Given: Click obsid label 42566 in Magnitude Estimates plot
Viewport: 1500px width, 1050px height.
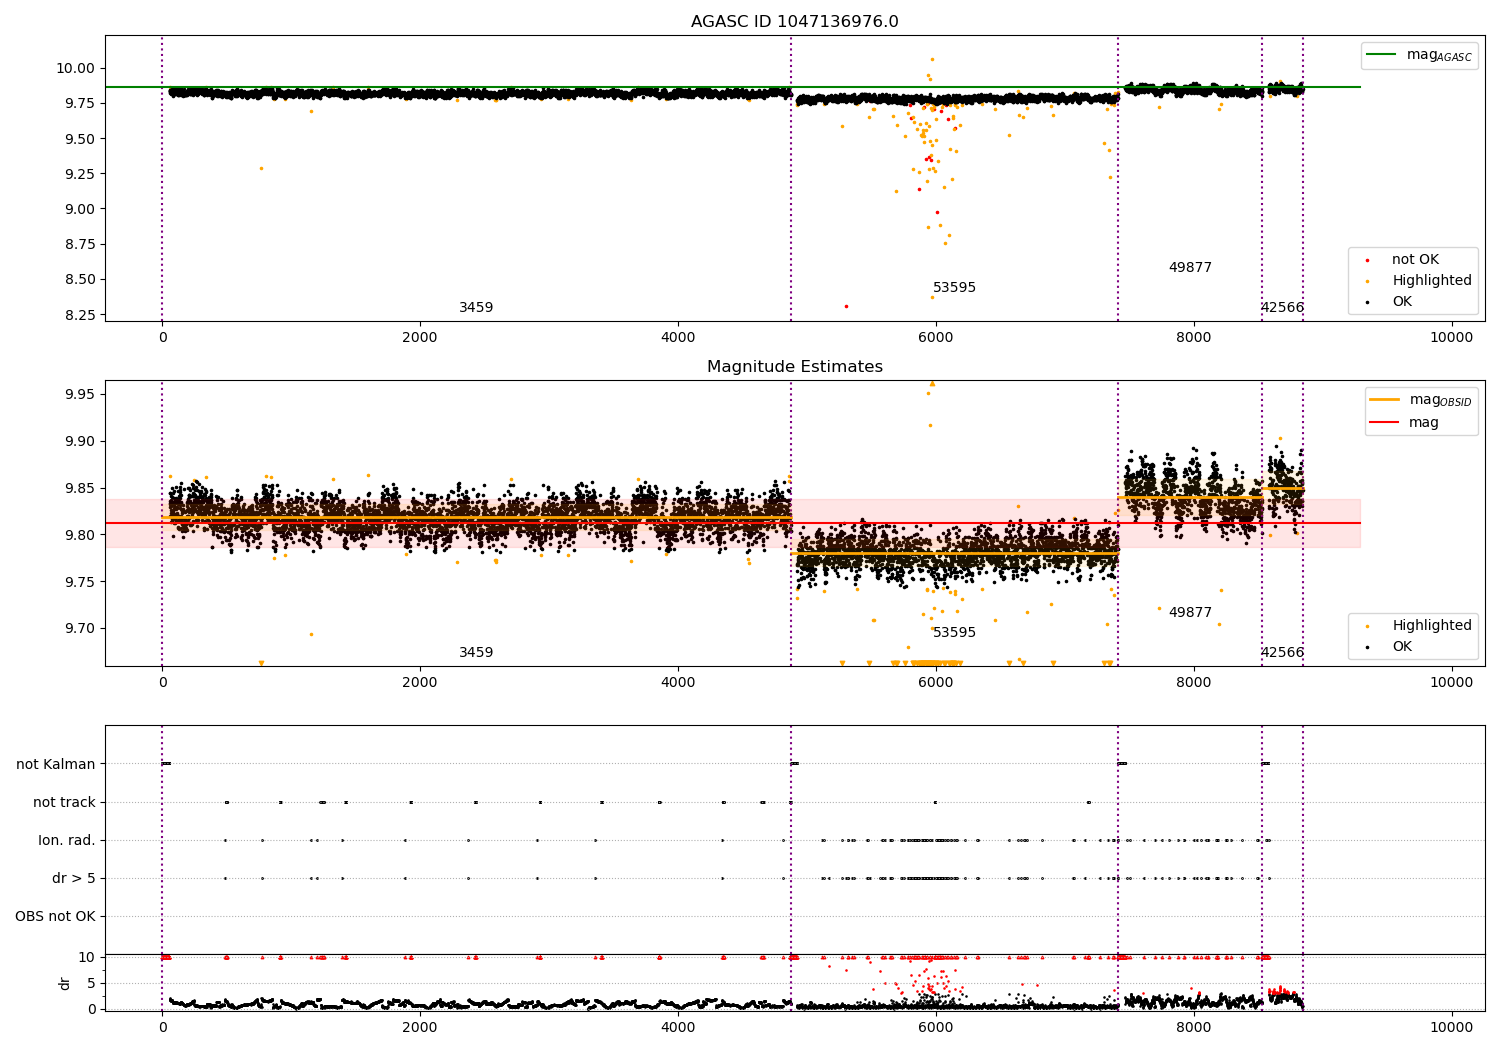Looking at the screenshot, I should tap(1282, 653).
